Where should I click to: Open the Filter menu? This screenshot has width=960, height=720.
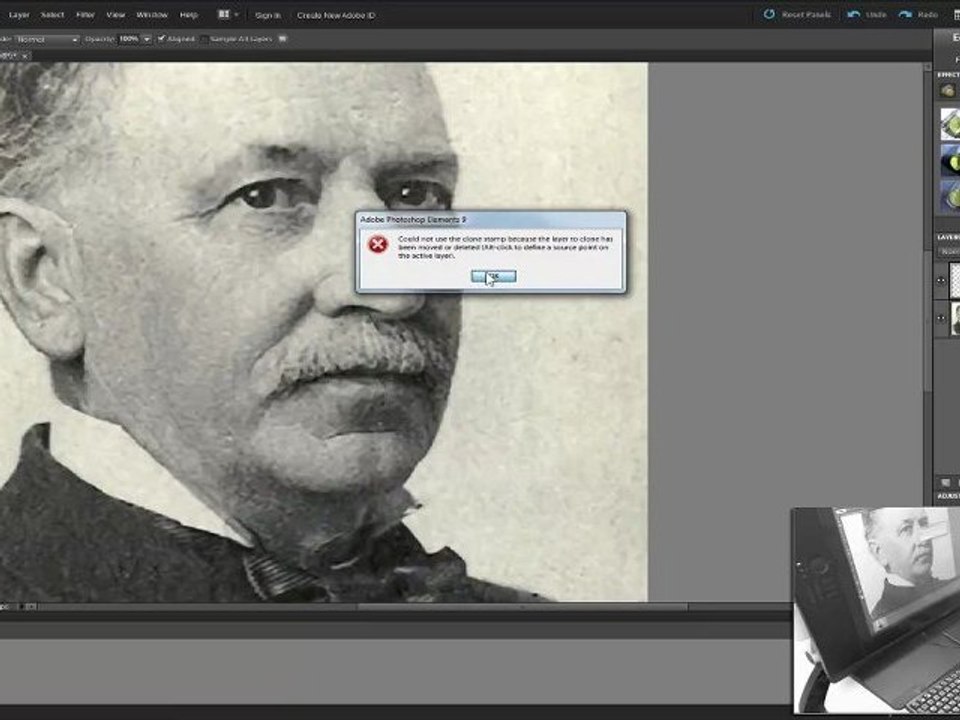pyautogui.click(x=85, y=15)
